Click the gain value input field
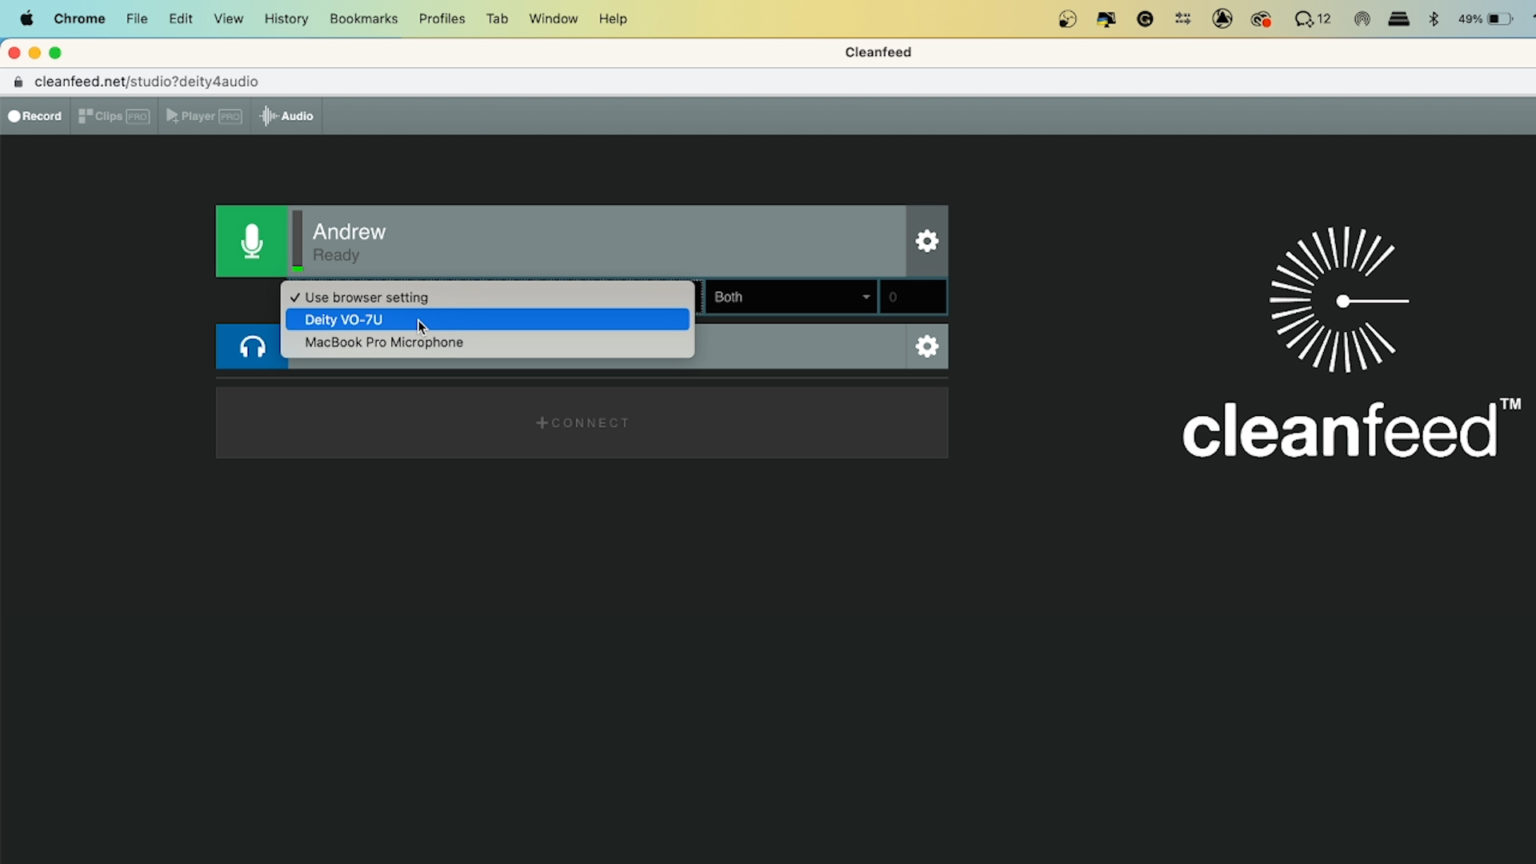The image size is (1536, 864). [912, 297]
